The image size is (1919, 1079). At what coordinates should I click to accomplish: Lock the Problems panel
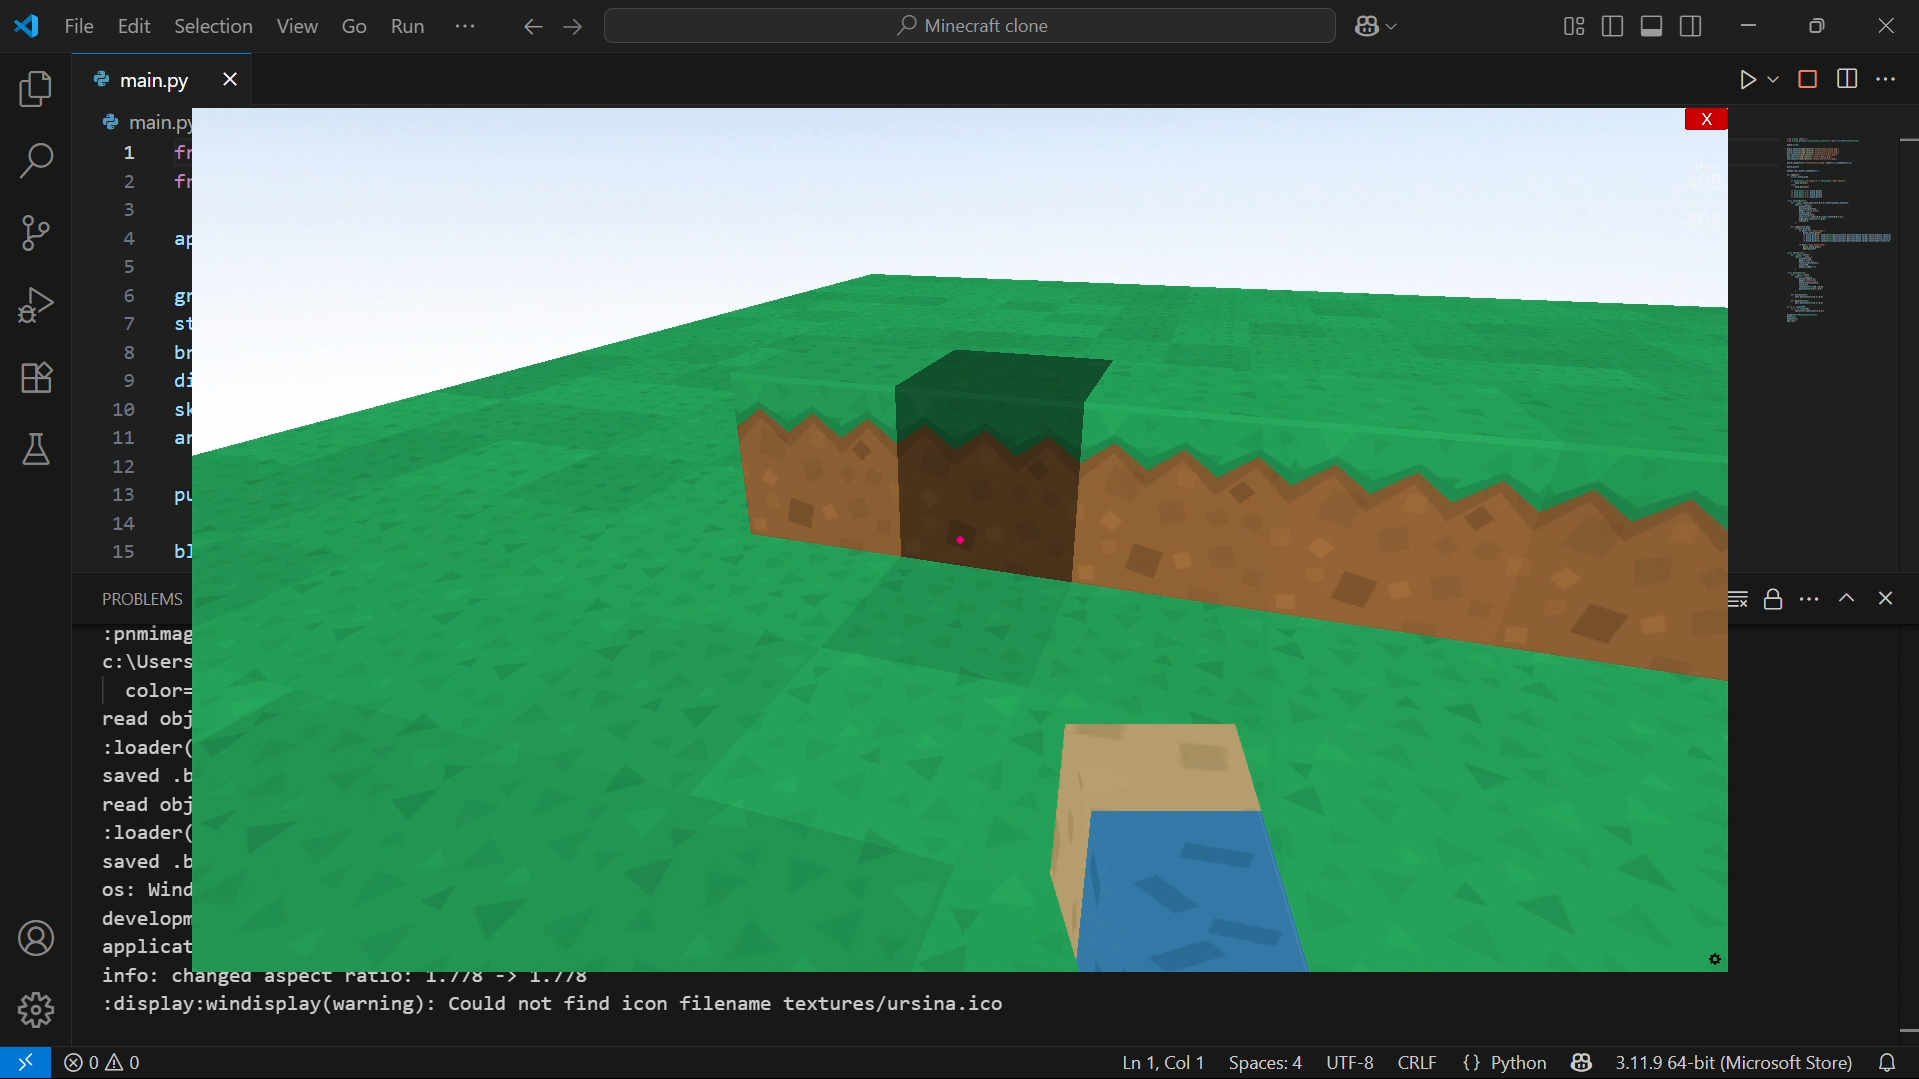click(x=1772, y=598)
